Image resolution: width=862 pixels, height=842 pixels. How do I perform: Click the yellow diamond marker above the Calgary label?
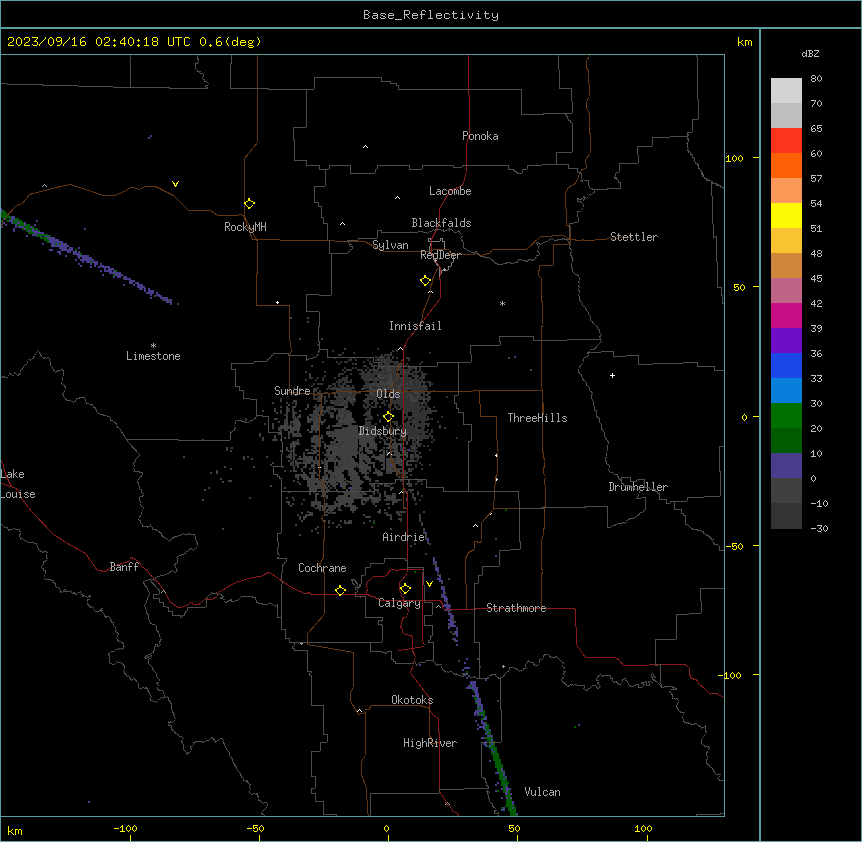[405, 588]
